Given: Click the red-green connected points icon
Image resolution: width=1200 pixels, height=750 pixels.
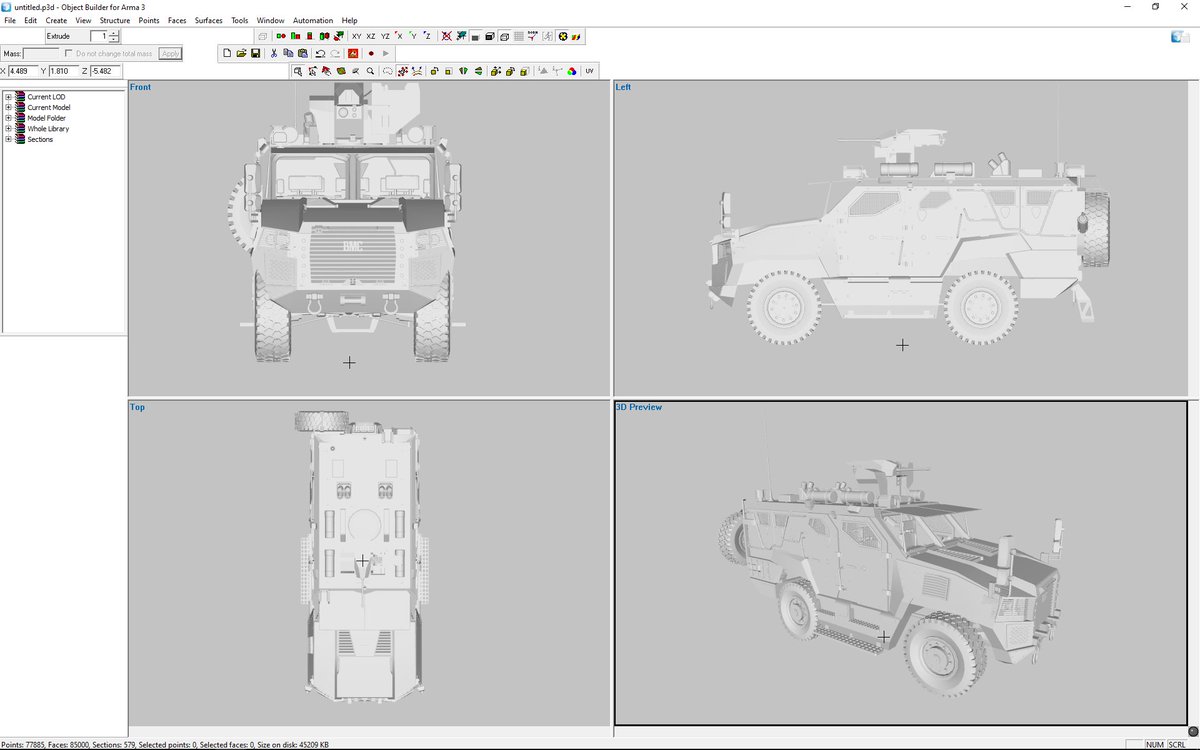Looking at the screenshot, I should click(281, 36).
